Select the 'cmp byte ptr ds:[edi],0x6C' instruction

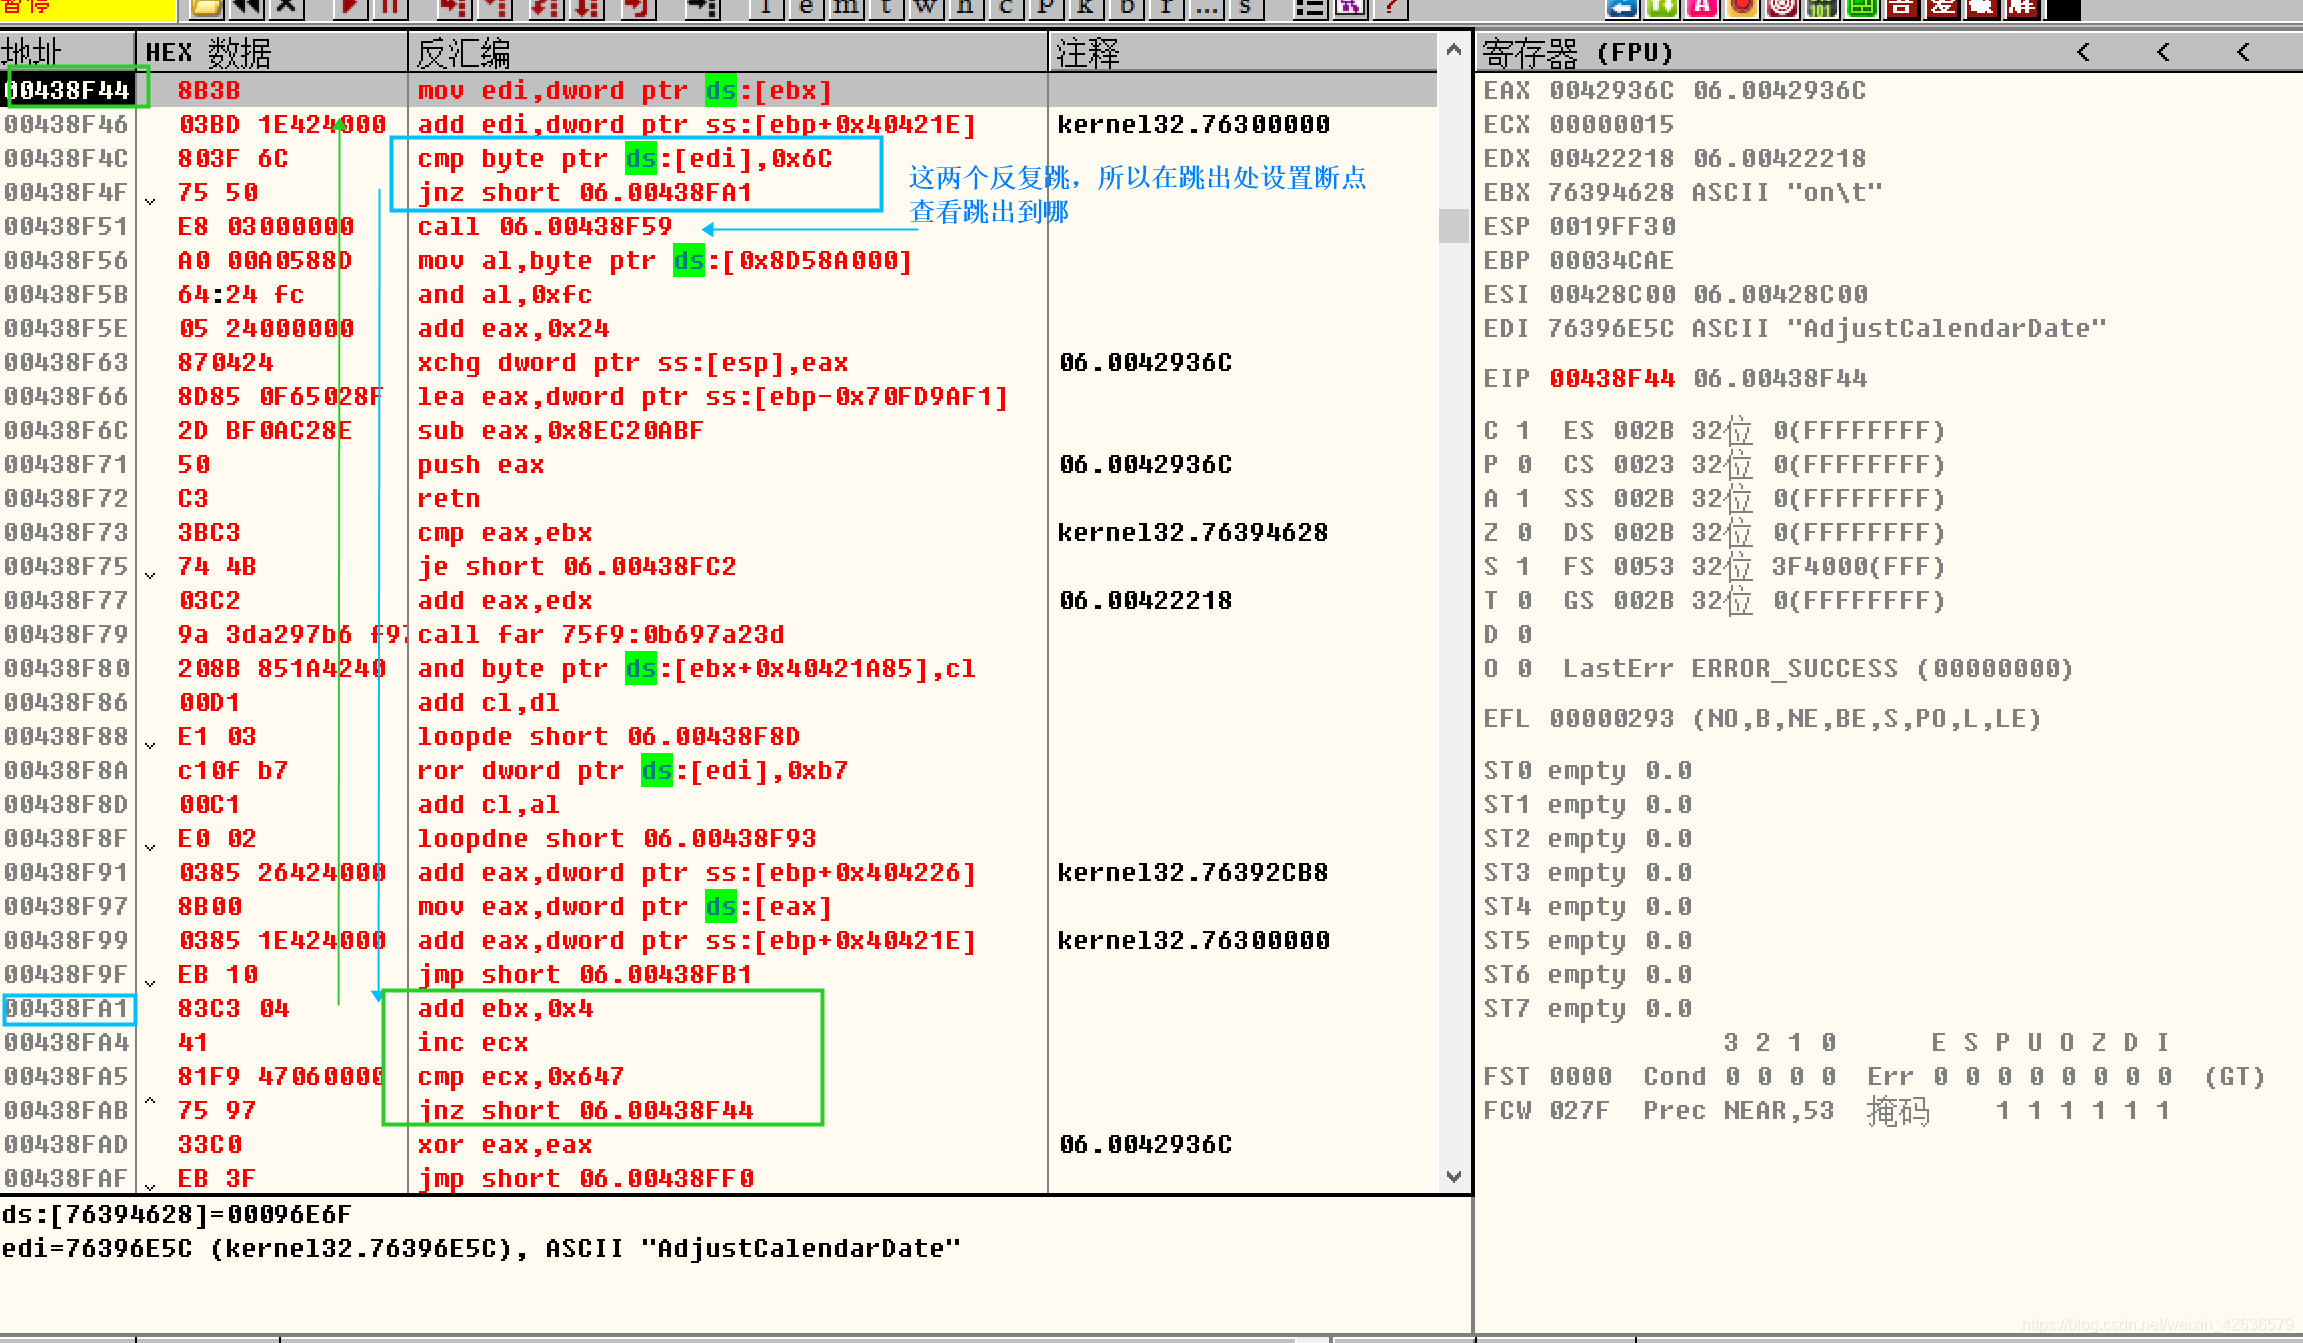pos(624,159)
